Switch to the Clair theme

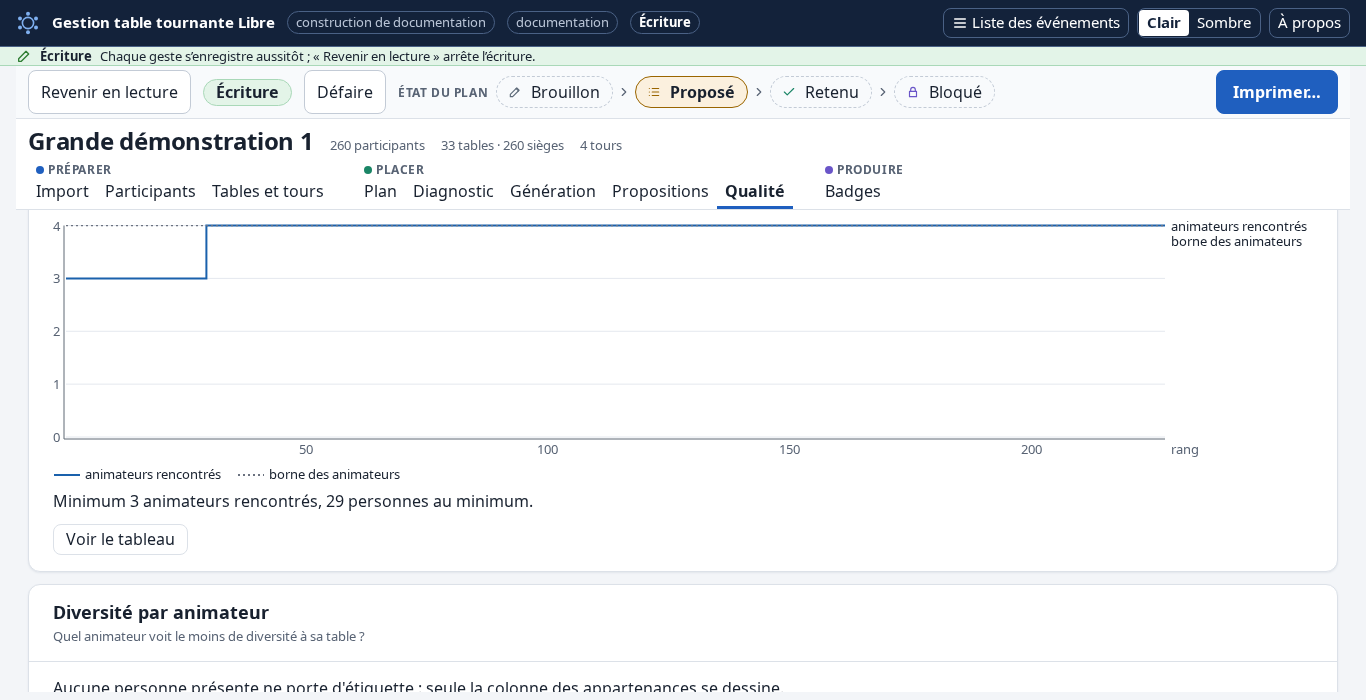pyautogui.click(x=1163, y=23)
